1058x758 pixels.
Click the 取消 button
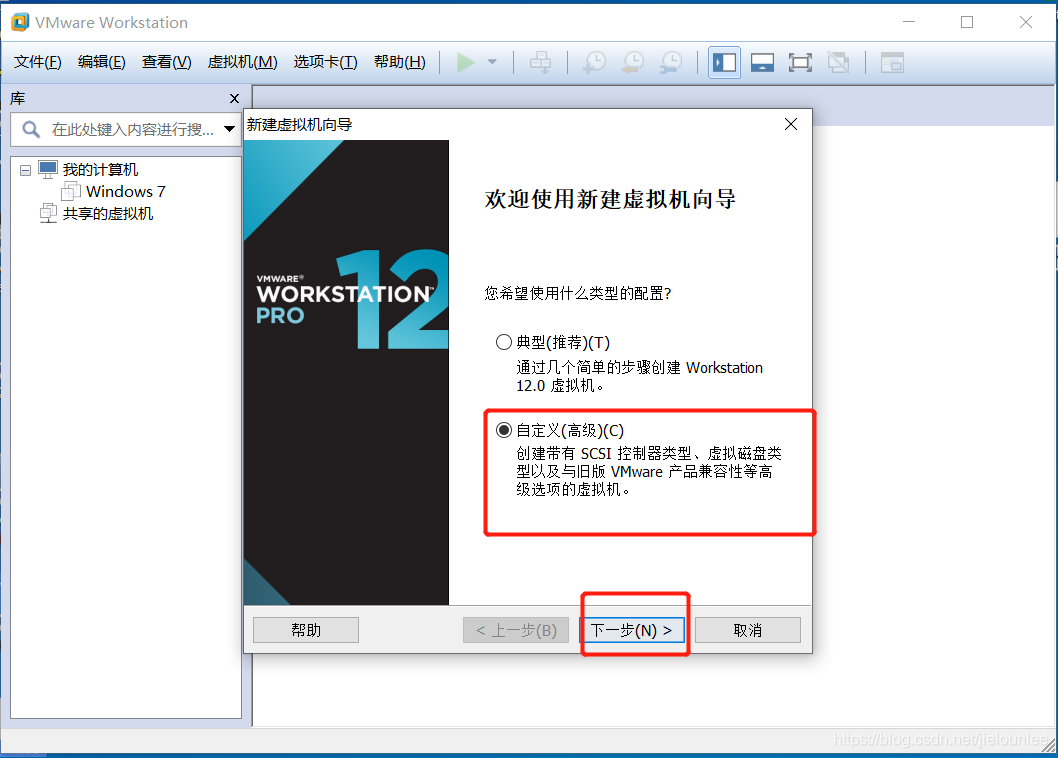tap(748, 630)
